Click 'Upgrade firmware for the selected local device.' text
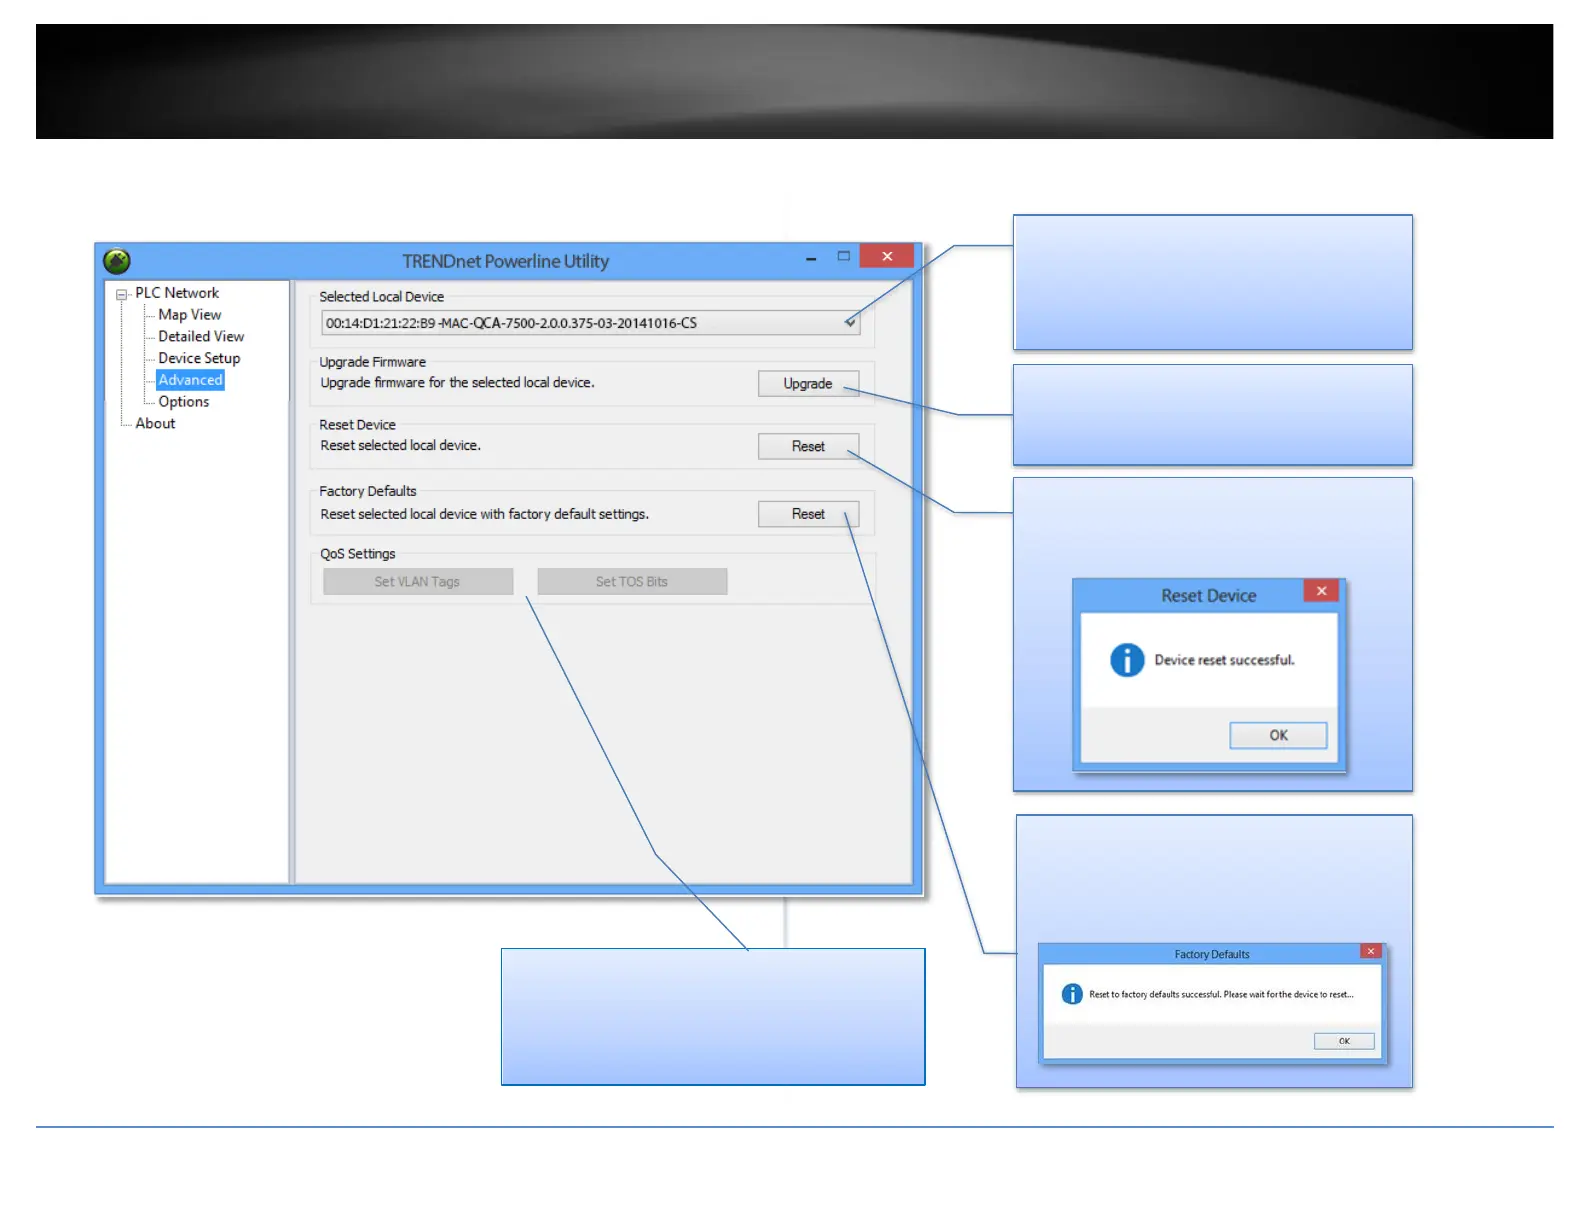 (457, 383)
